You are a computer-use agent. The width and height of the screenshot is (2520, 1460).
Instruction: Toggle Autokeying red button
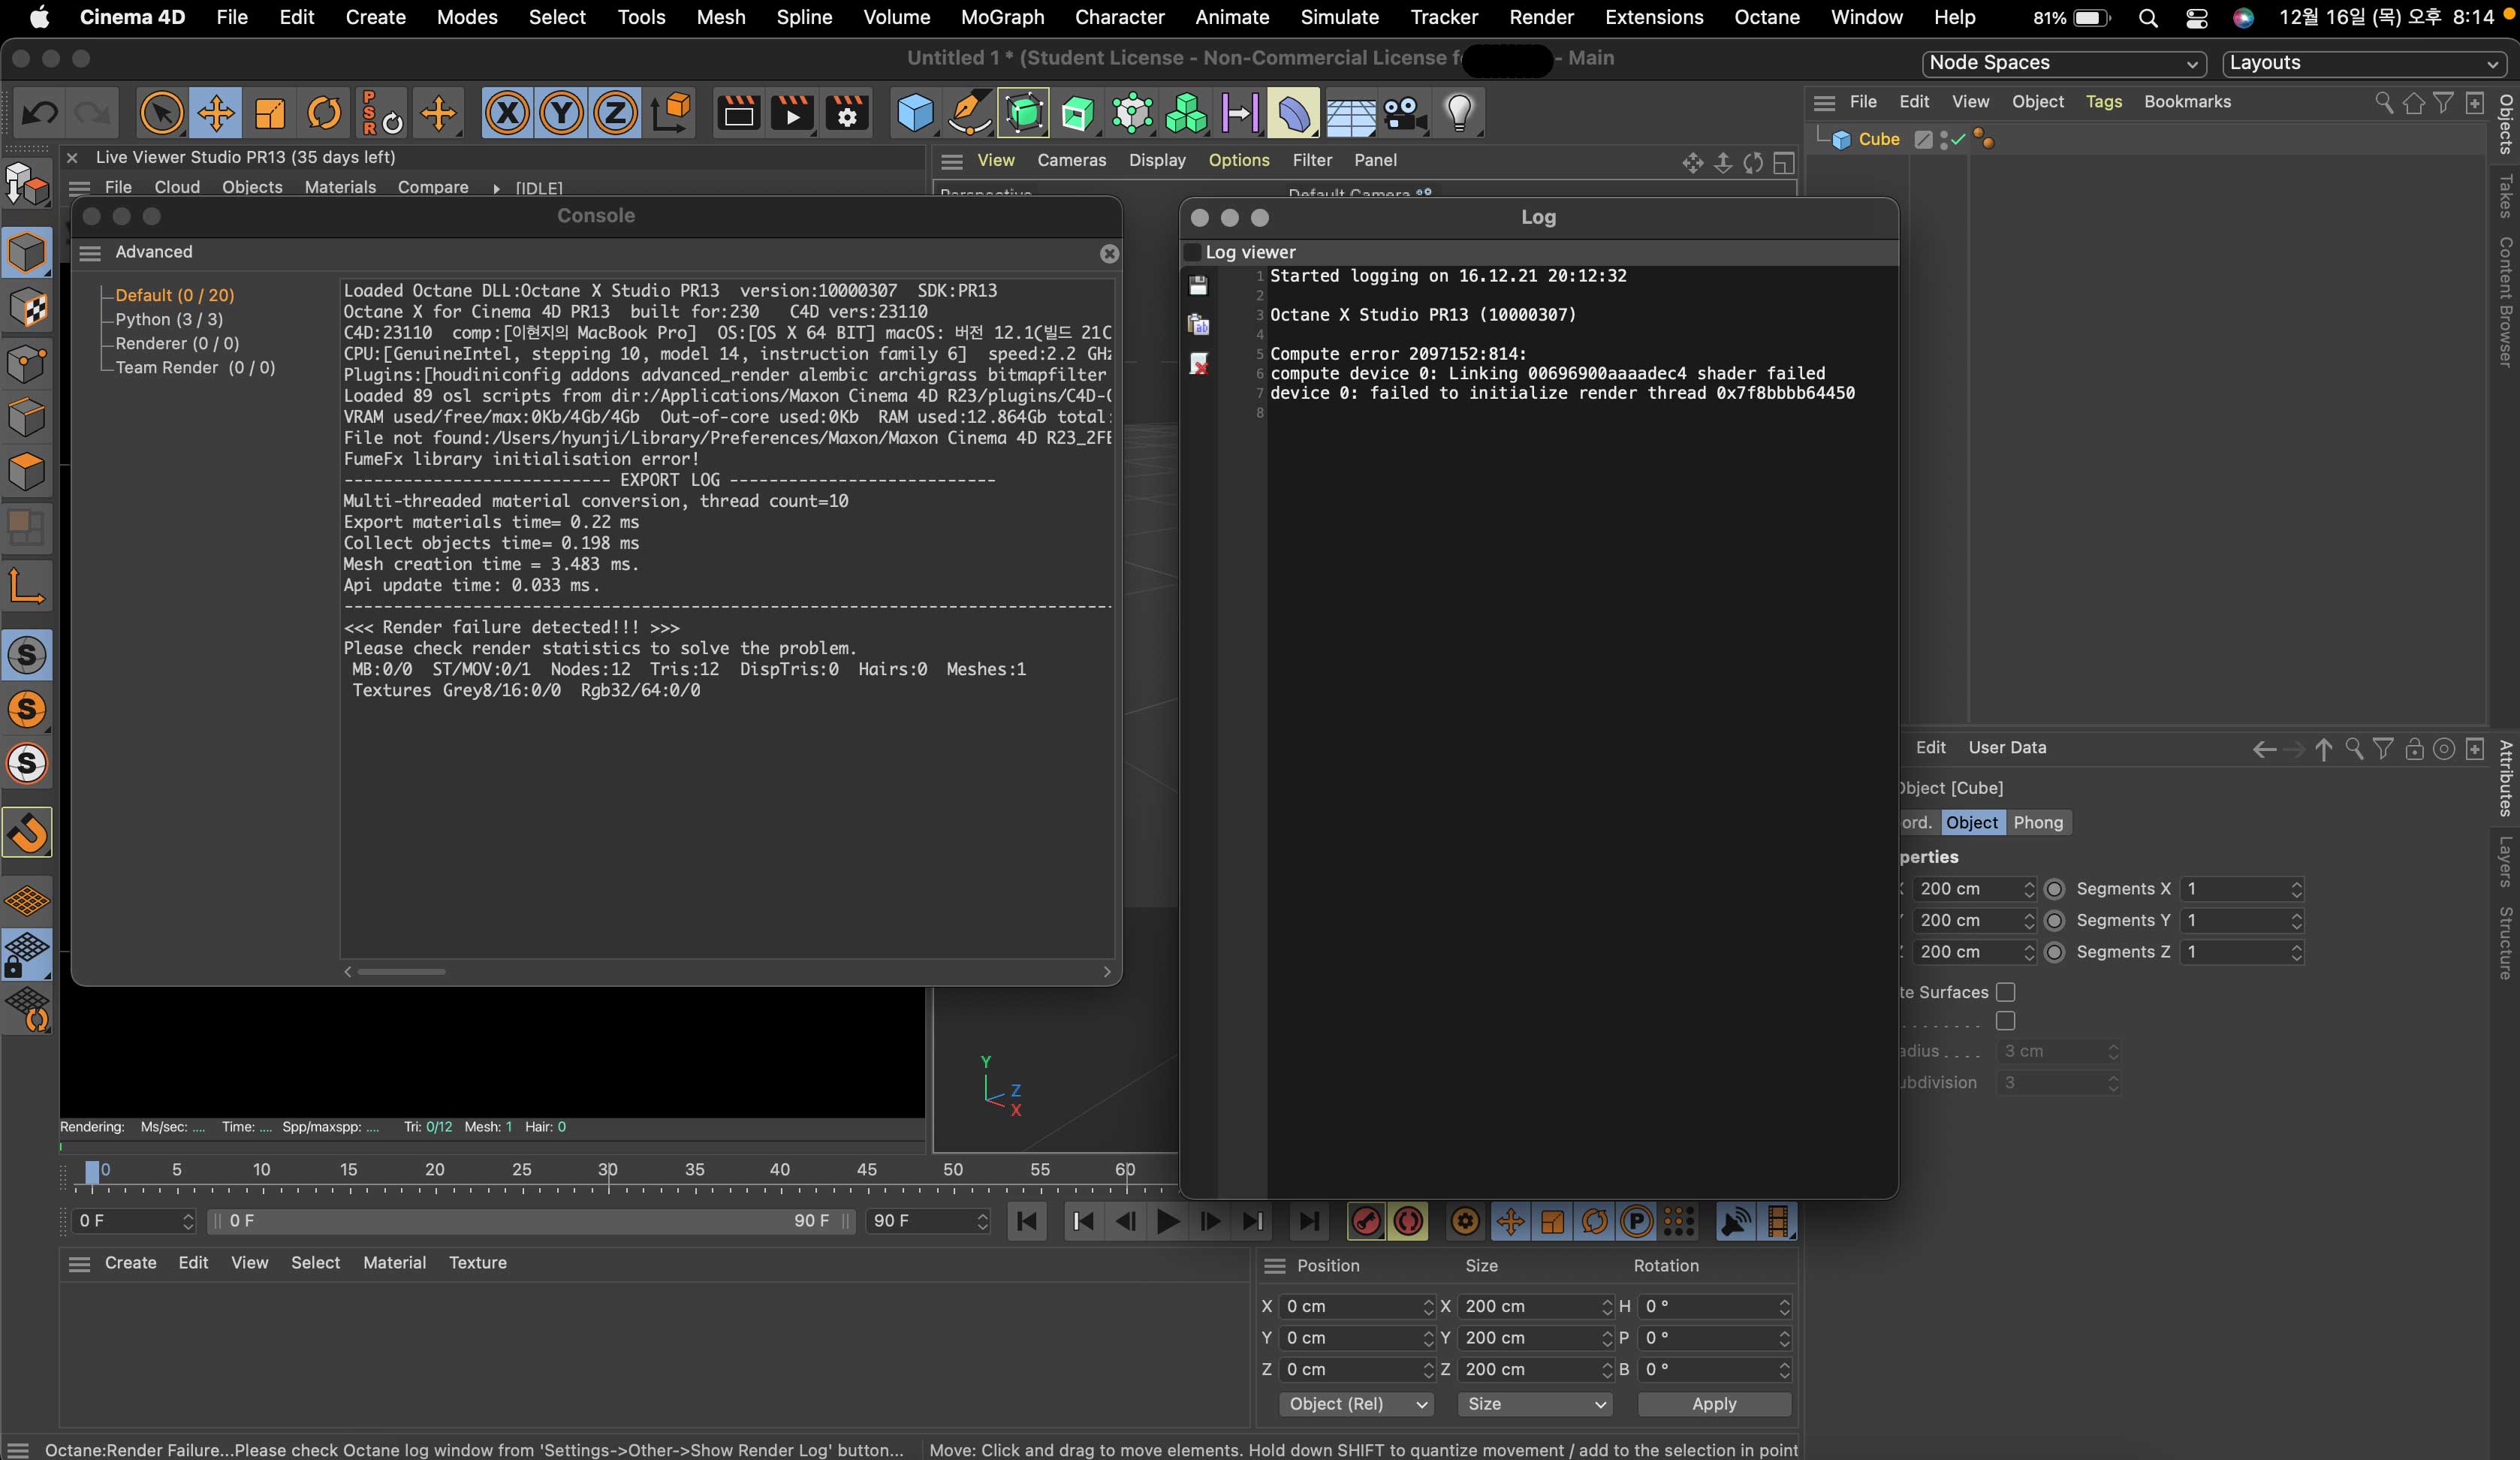[x=1408, y=1221]
